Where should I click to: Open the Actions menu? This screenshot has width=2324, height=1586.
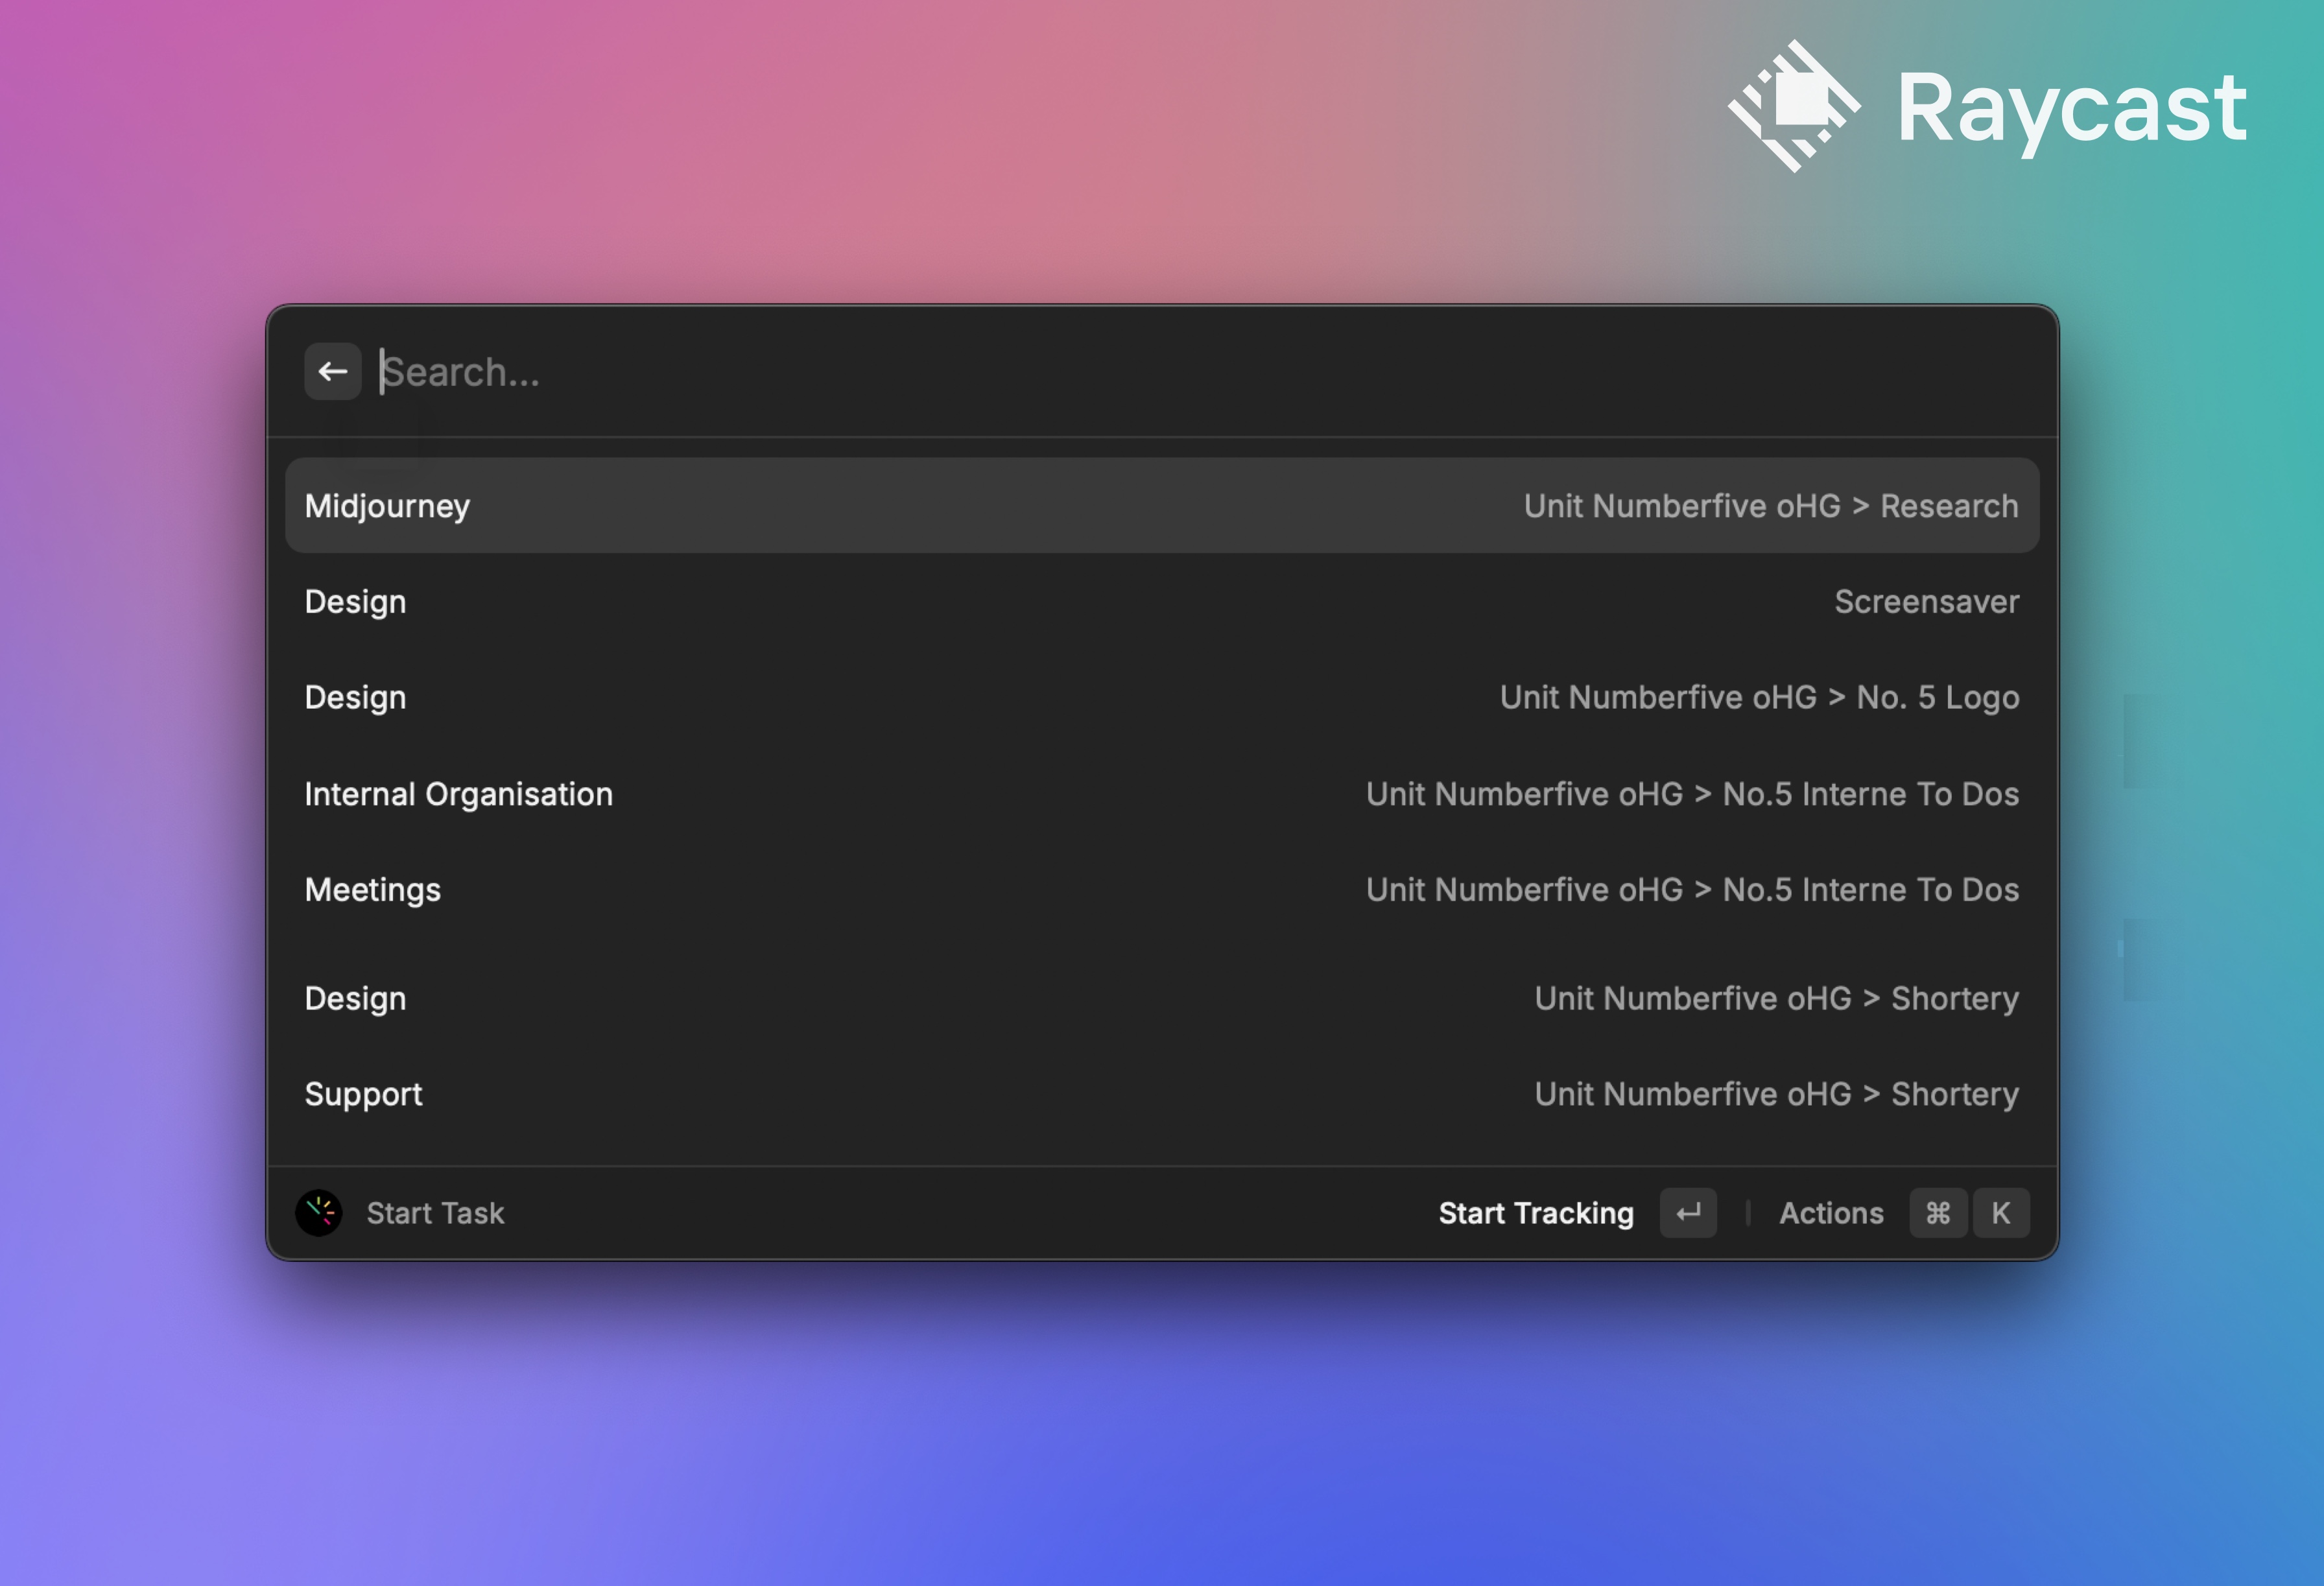click(x=1831, y=1213)
